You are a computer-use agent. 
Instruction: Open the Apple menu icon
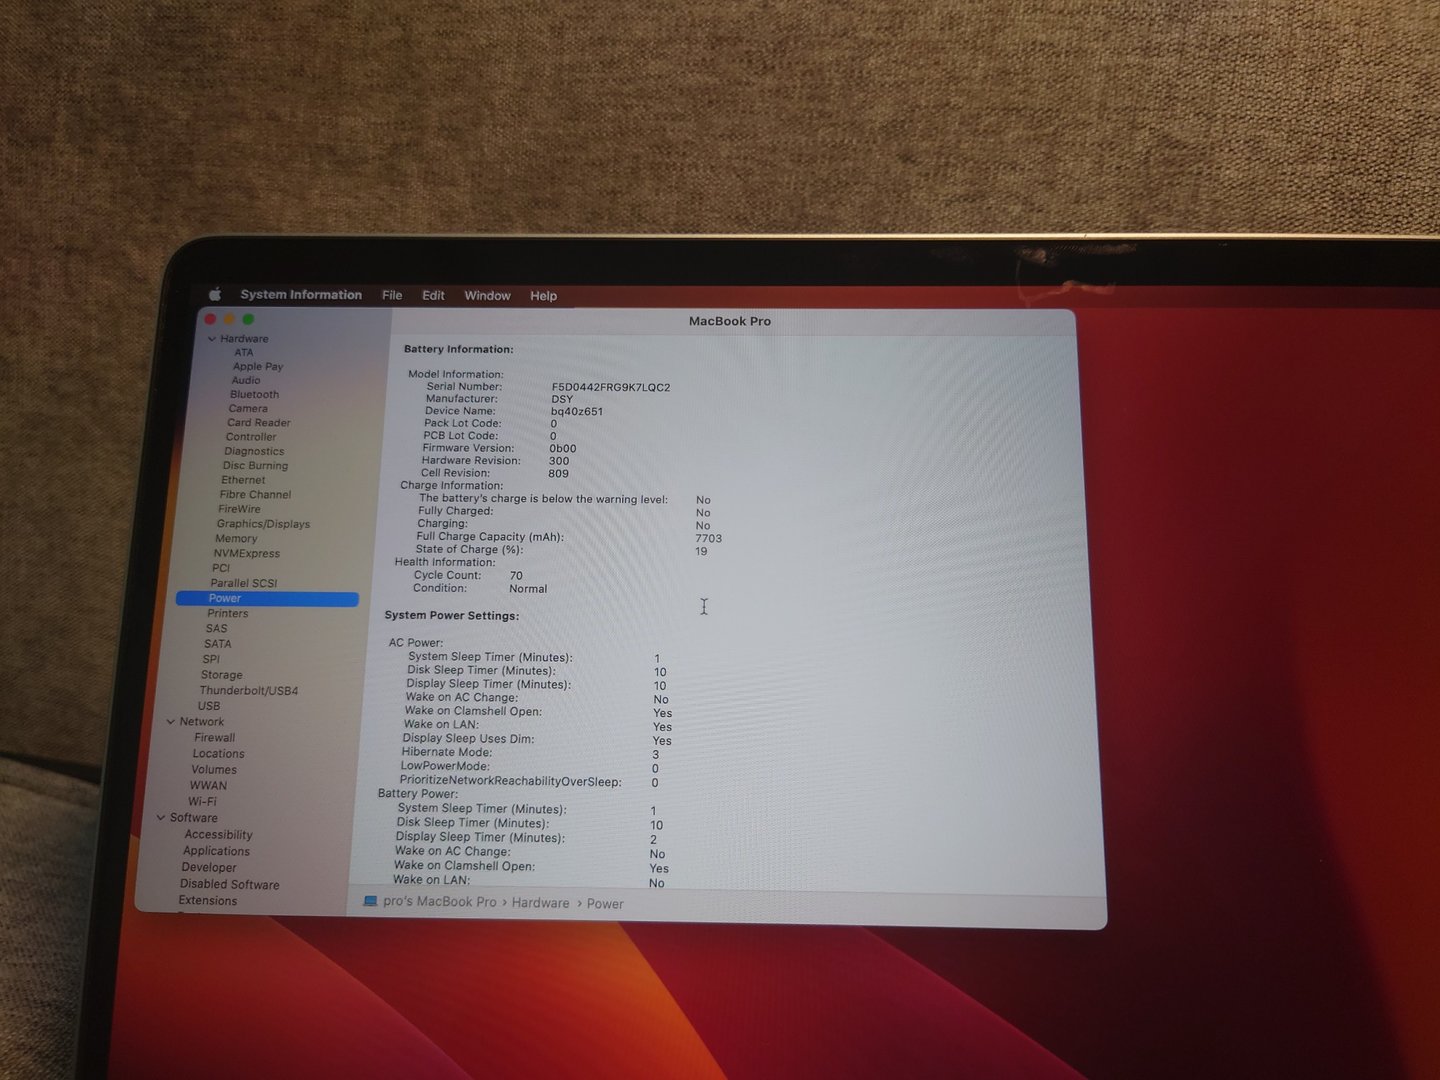coord(215,294)
